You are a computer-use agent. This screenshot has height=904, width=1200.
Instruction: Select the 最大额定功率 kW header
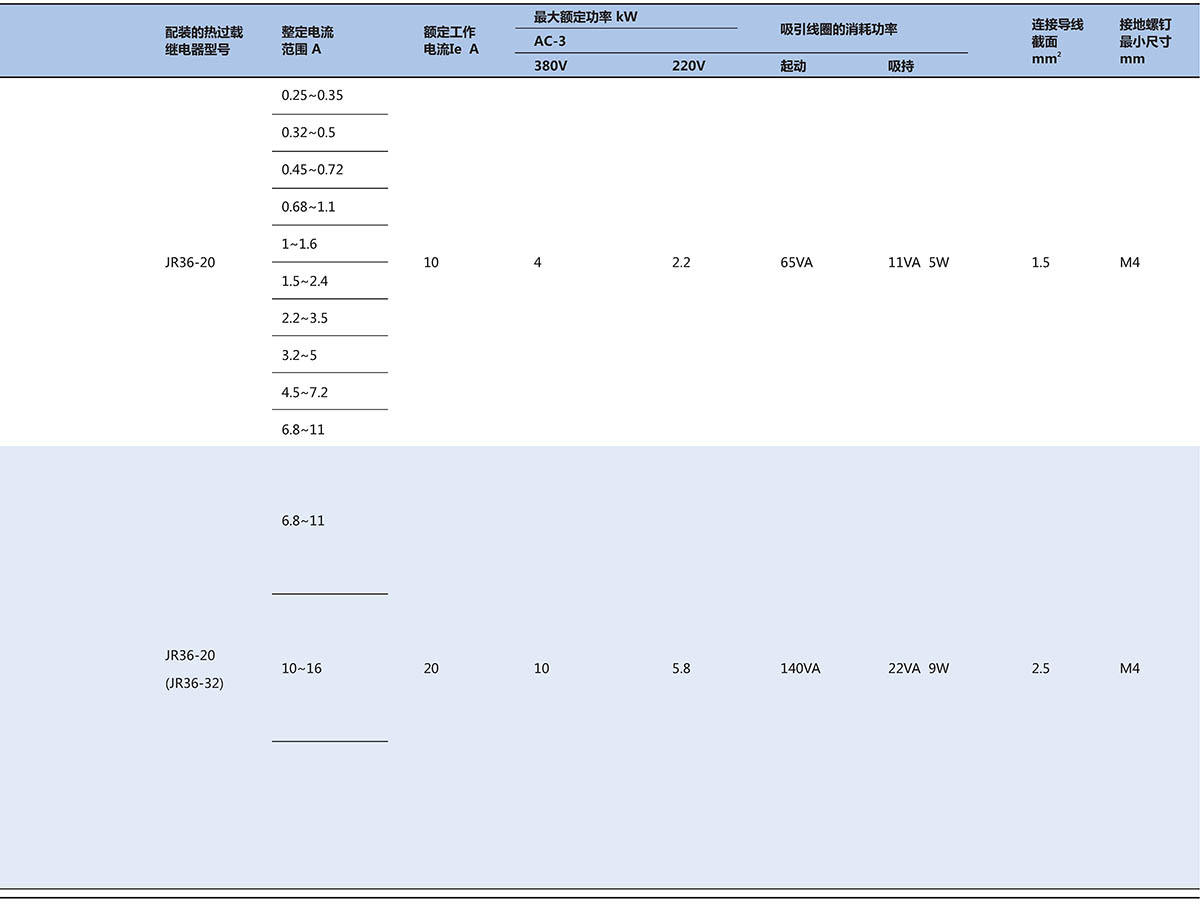click(x=585, y=17)
